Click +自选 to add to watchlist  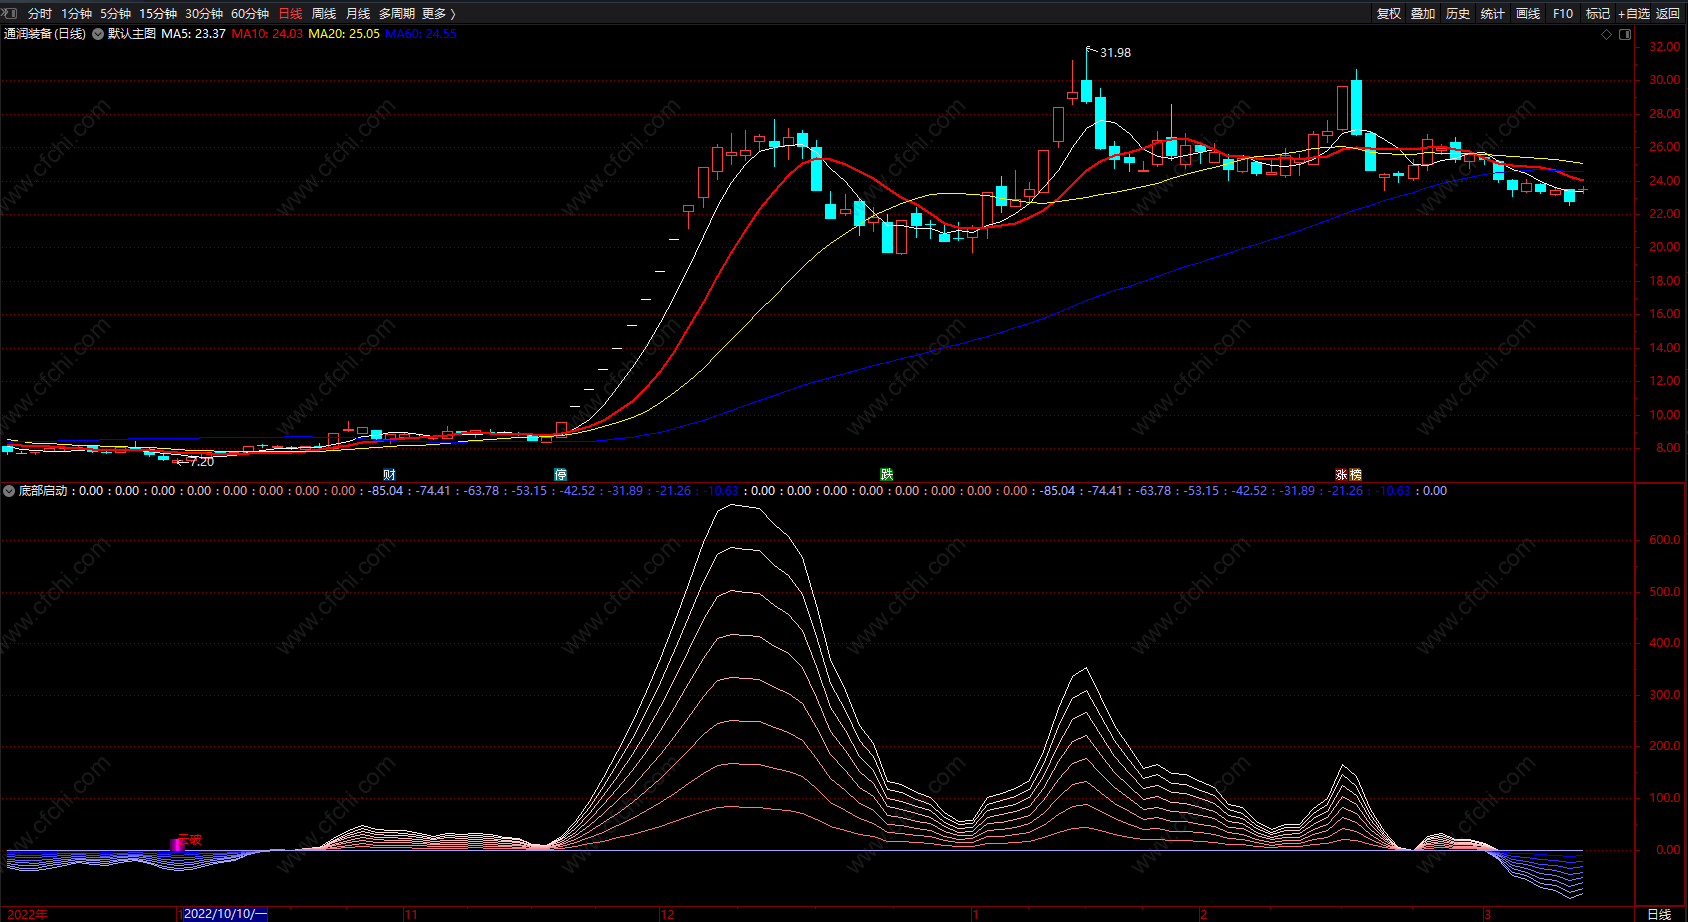(x=1634, y=13)
